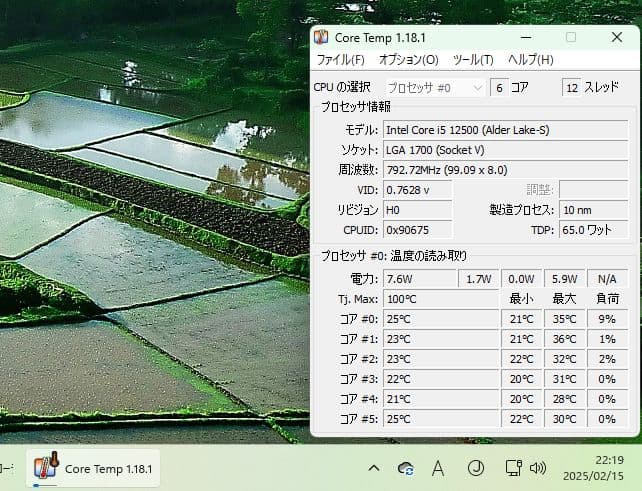Click the コア #4 current temperature 21℃
The width and height of the screenshot is (642, 491).
tap(441, 399)
